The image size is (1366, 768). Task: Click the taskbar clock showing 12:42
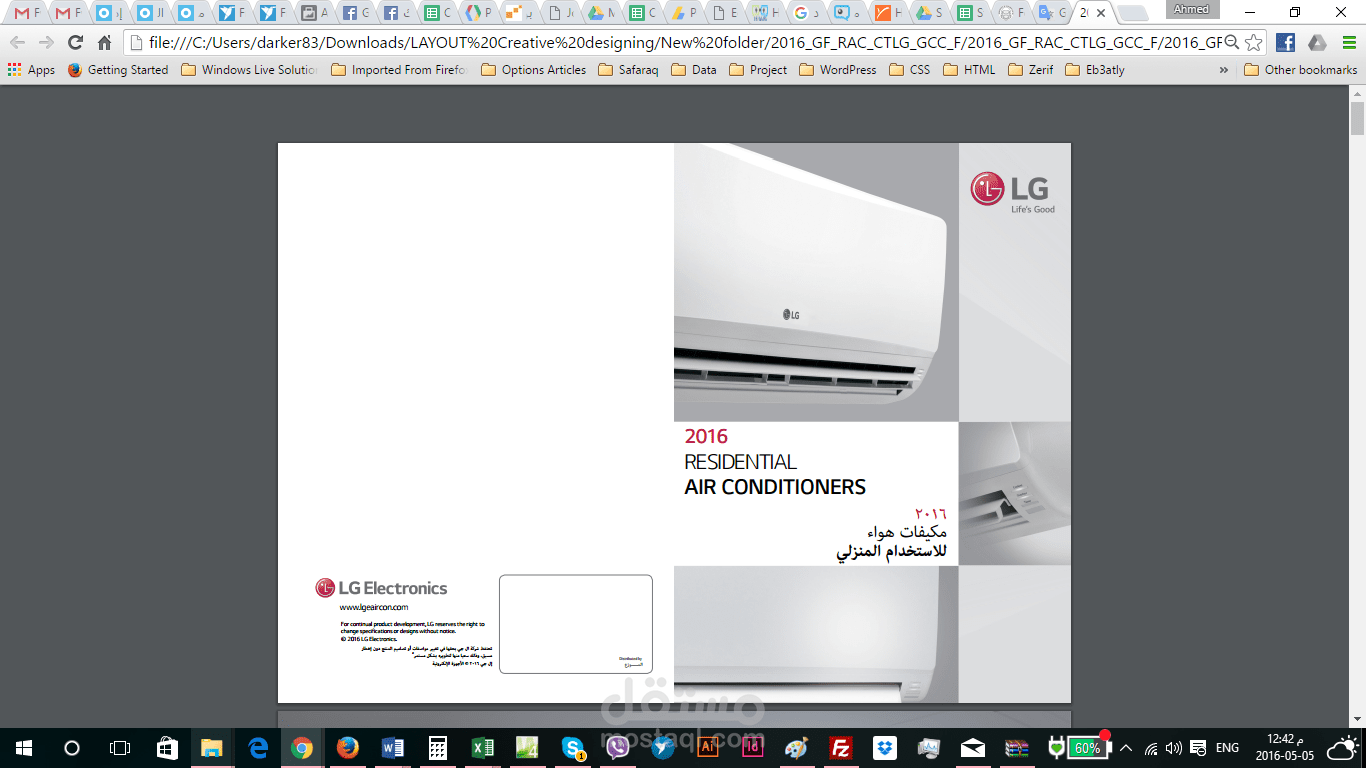pos(1283,748)
